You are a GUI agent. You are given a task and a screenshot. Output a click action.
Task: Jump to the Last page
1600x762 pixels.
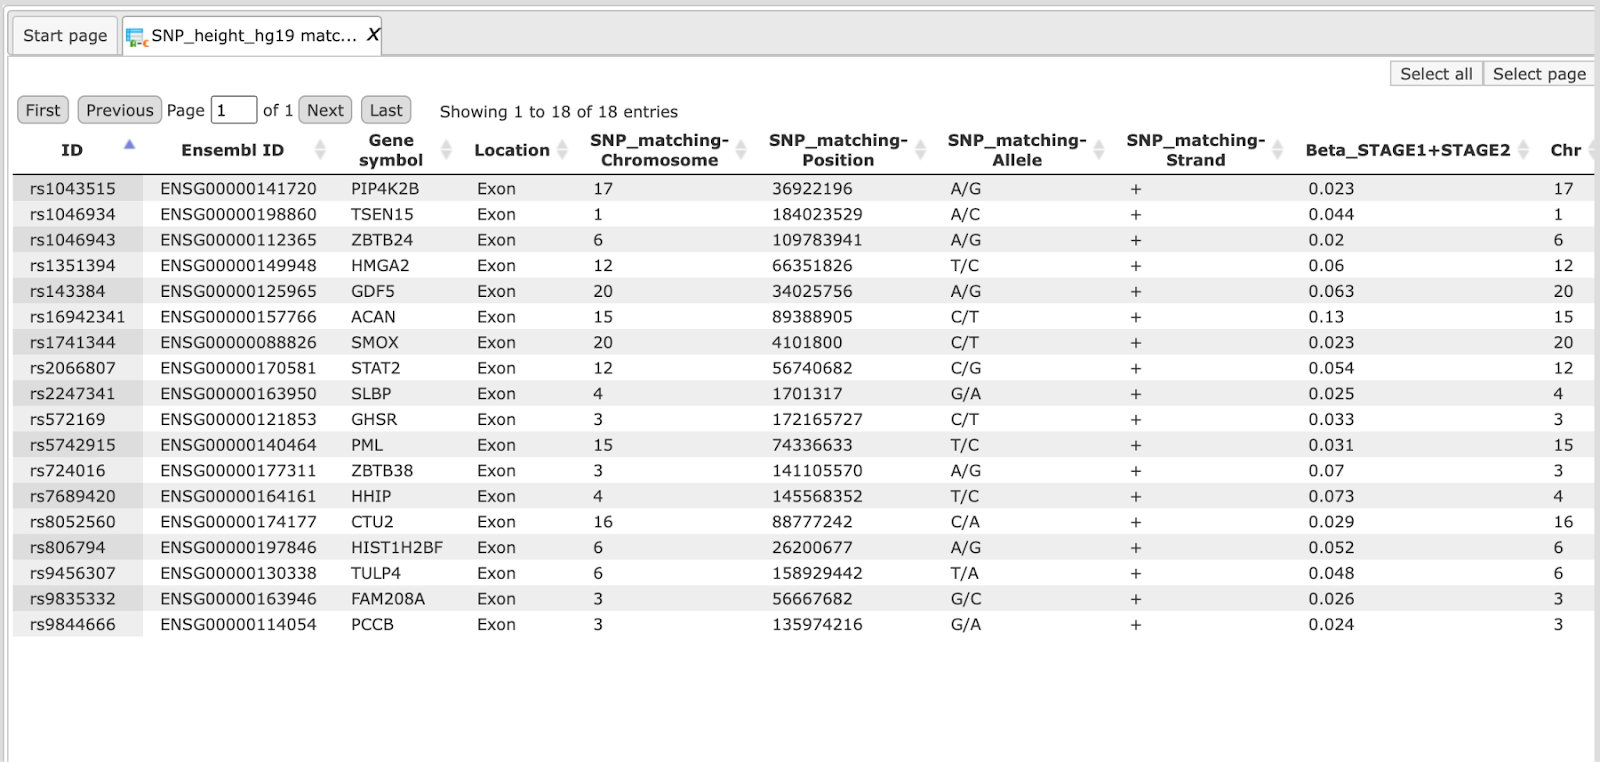tap(386, 110)
